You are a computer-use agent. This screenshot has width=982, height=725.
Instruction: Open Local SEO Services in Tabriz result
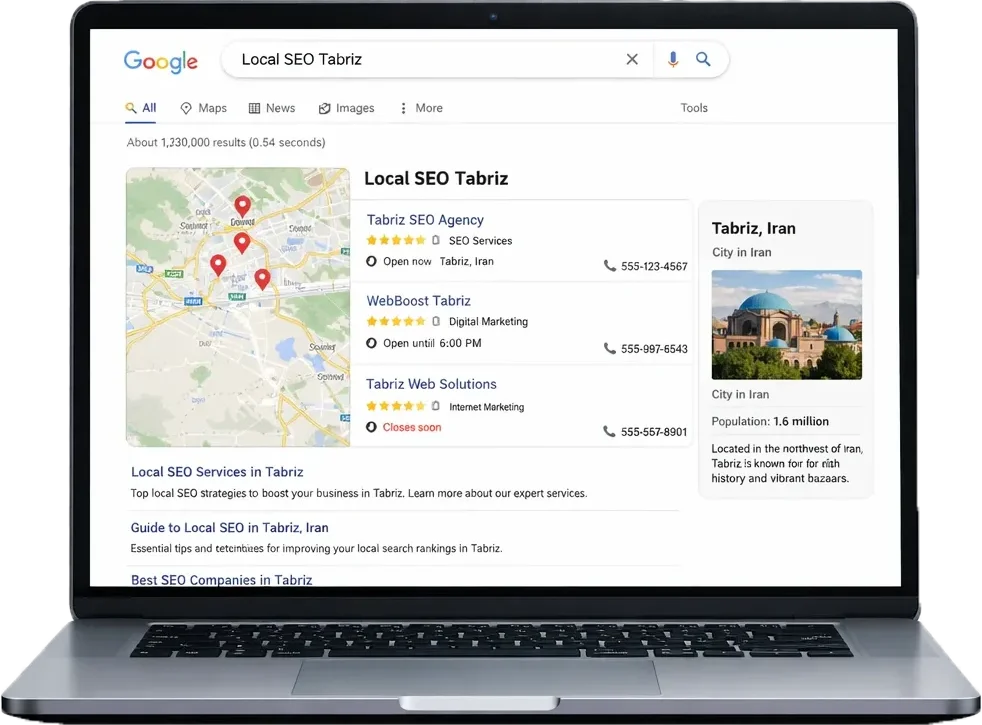click(x=217, y=471)
